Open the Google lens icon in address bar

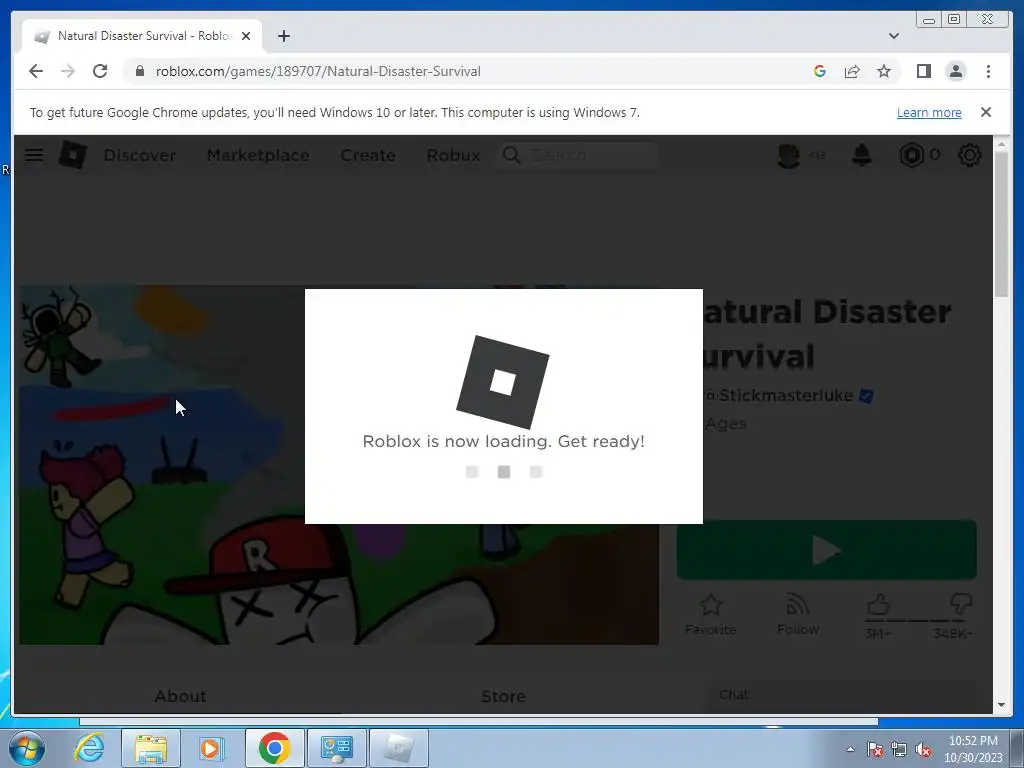coord(820,71)
